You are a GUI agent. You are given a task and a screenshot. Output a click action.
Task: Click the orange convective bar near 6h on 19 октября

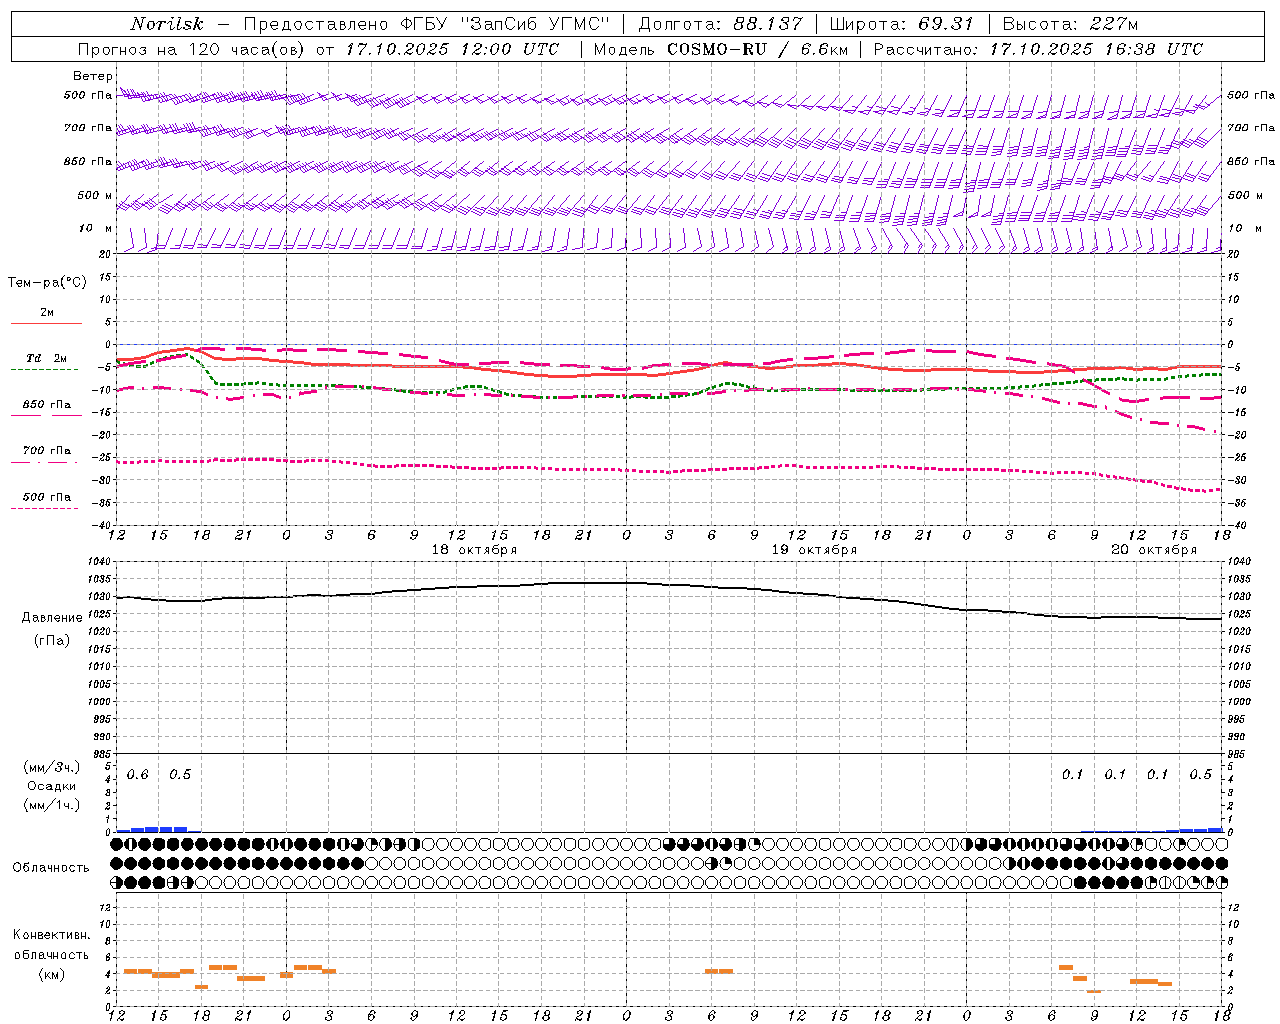click(718, 971)
